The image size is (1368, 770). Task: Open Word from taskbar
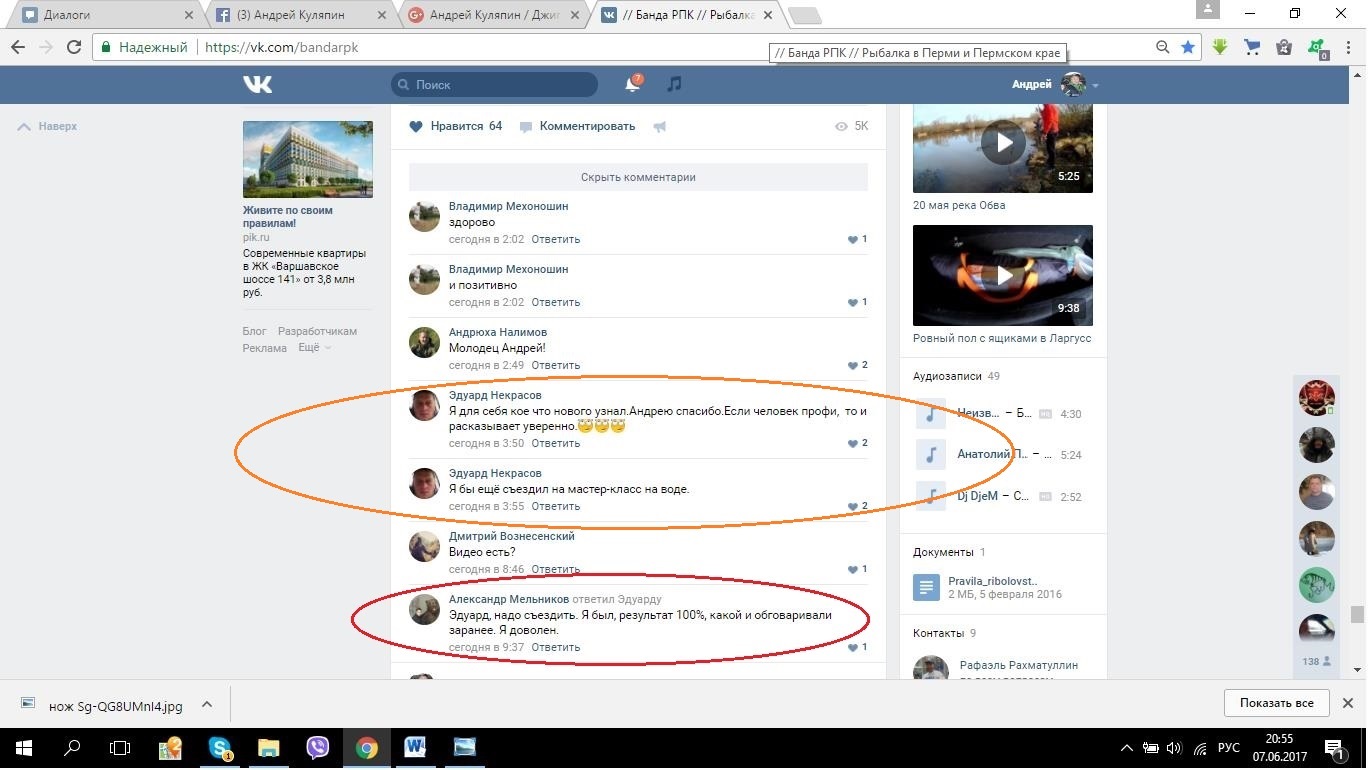click(415, 747)
